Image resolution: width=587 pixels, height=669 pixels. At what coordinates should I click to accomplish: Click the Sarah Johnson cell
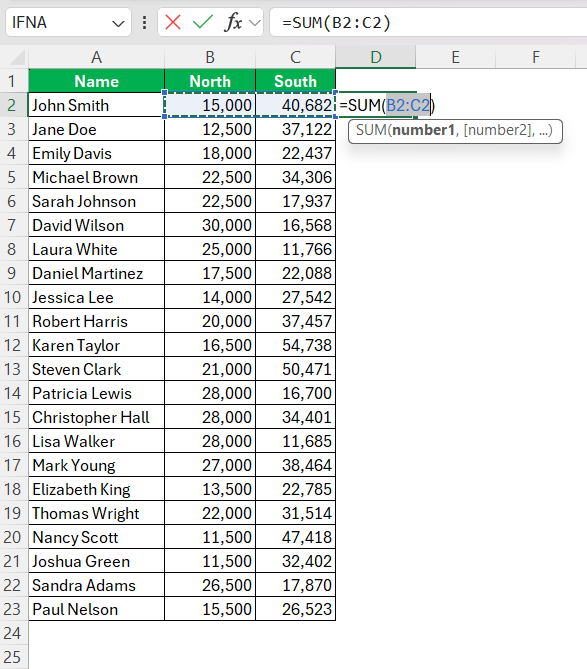coord(96,201)
